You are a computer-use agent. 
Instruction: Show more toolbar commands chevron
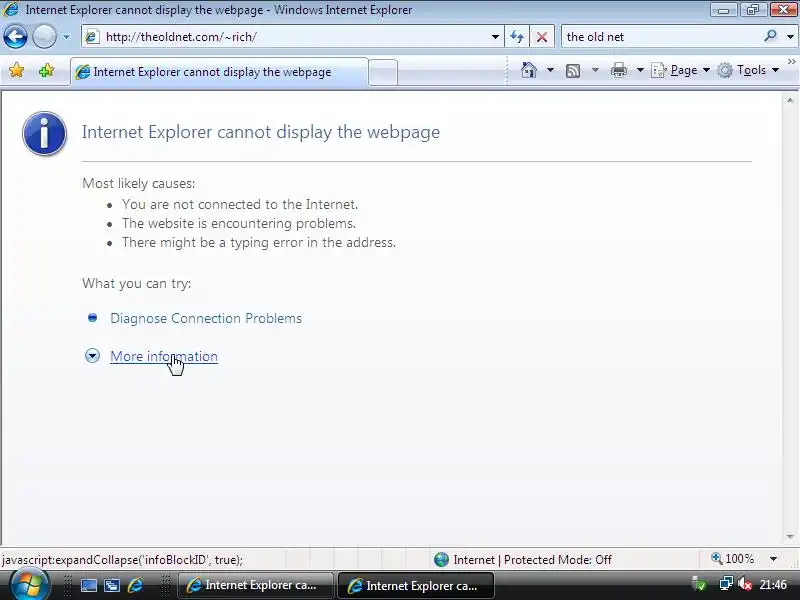pyautogui.click(x=792, y=61)
